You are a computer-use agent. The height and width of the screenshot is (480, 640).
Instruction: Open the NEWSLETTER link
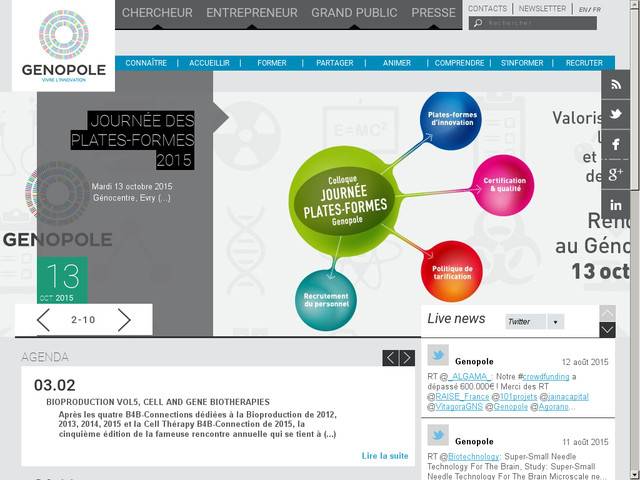pyautogui.click(x=542, y=9)
